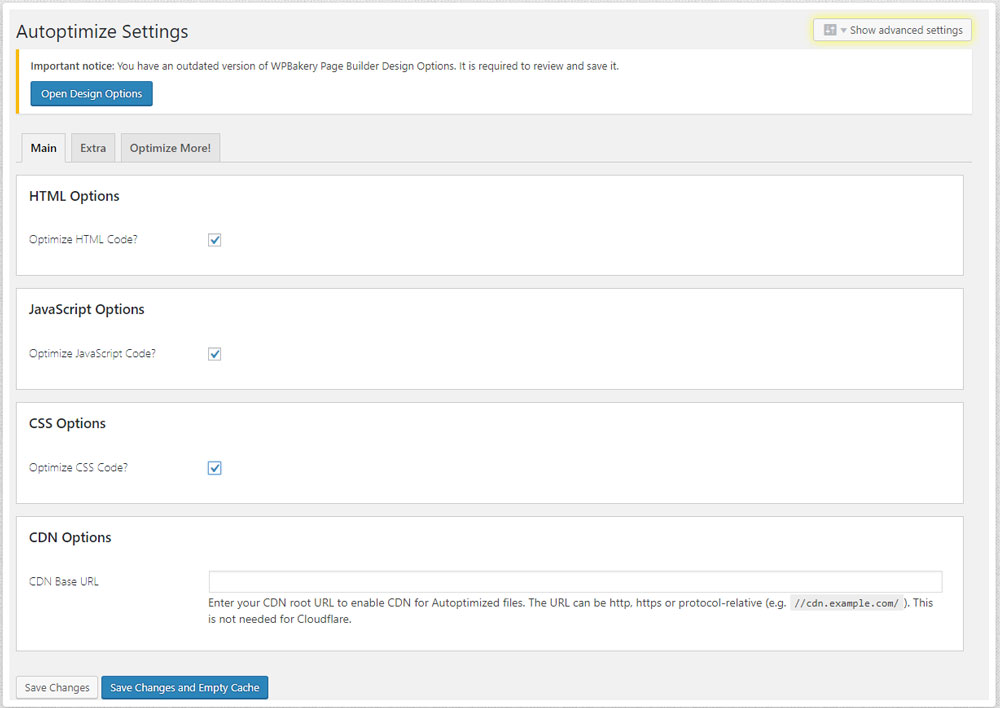Click the Autoptimize Settings page heading
Screen dimensions: 1000x708
click(x=102, y=32)
